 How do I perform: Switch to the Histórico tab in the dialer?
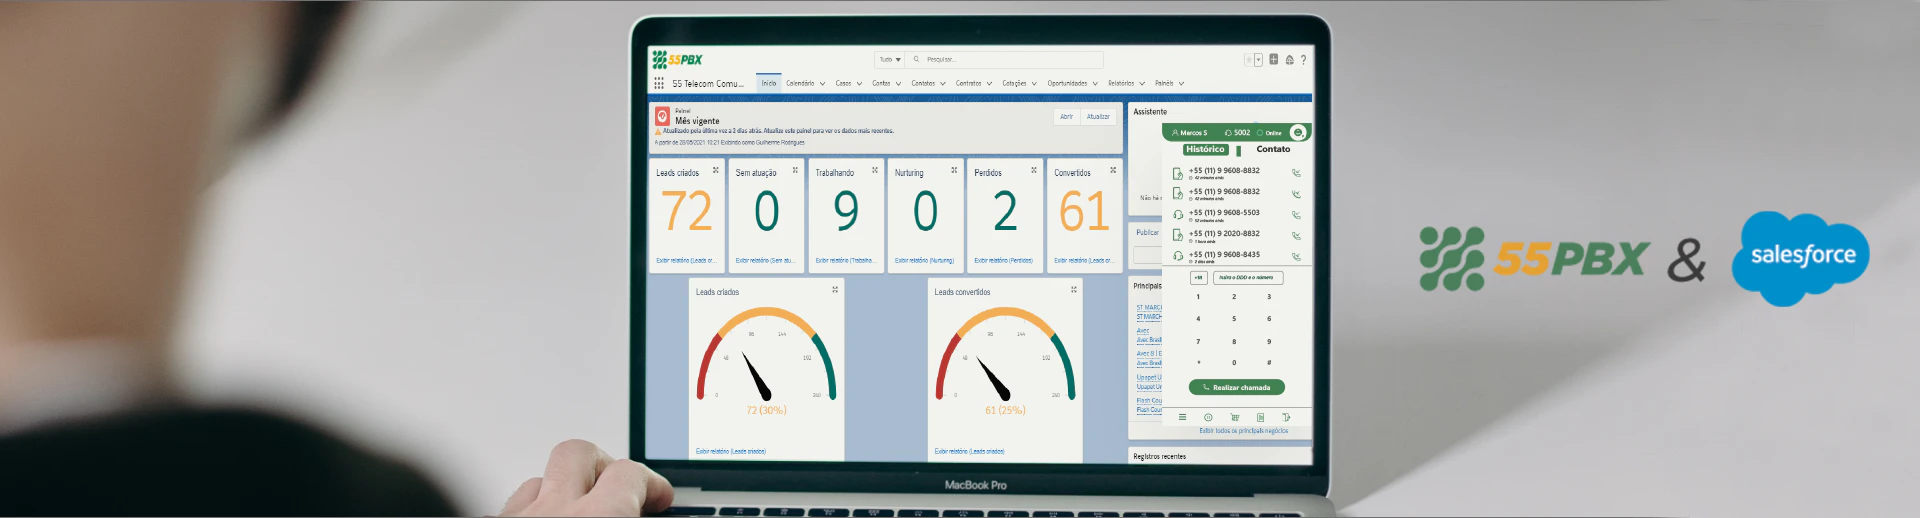pos(1205,149)
